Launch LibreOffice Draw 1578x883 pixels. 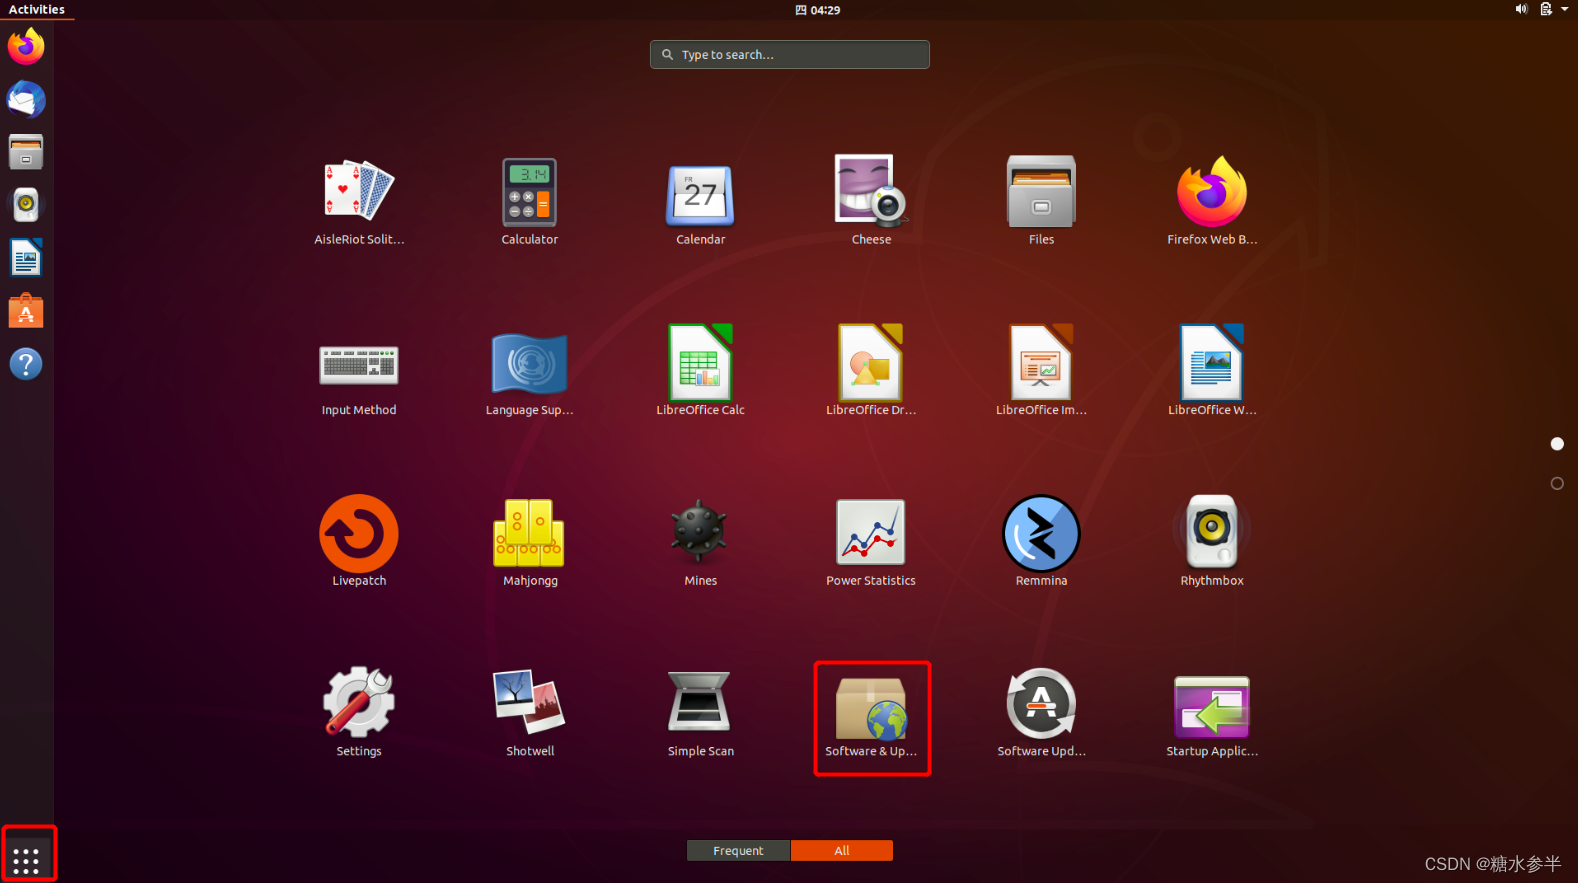871,370
